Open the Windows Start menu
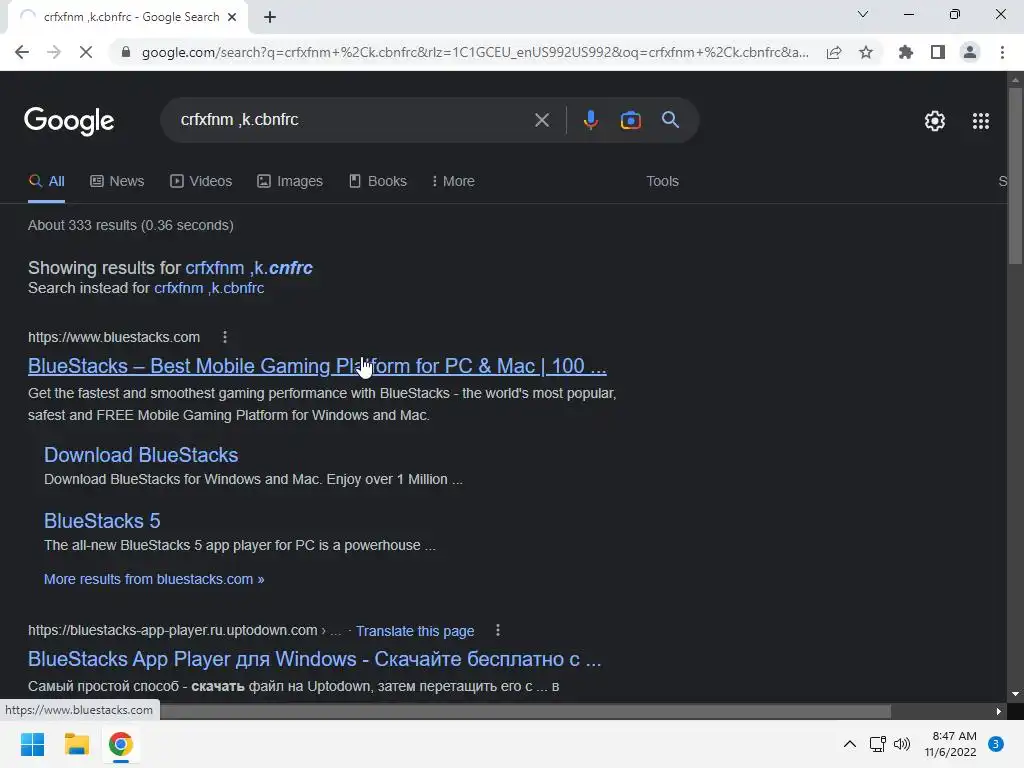The image size is (1024, 768). [33, 744]
